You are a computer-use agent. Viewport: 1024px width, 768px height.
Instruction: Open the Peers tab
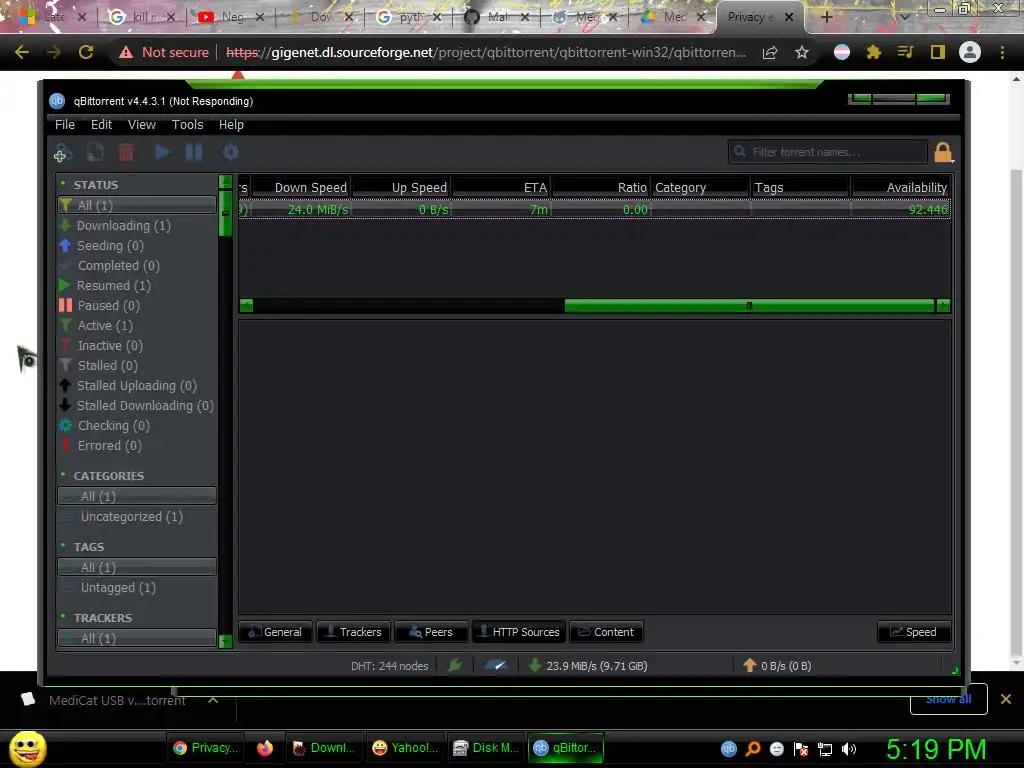pos(431,632)
